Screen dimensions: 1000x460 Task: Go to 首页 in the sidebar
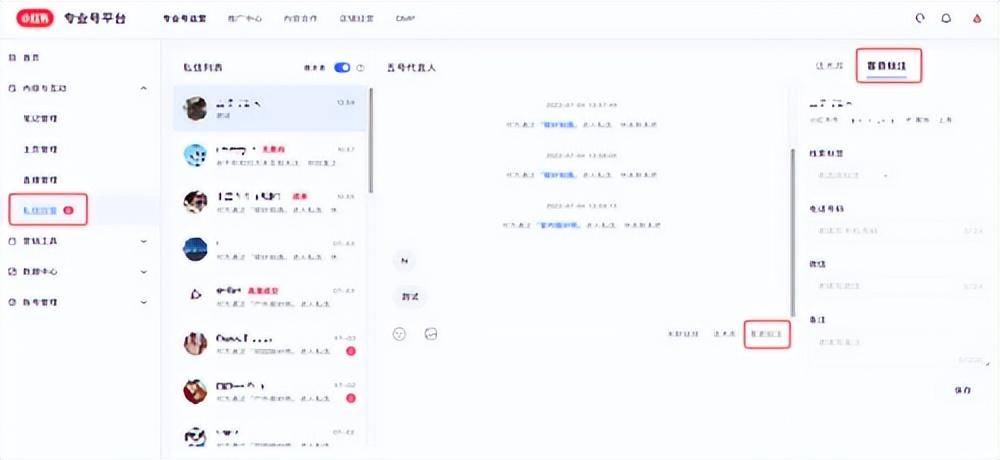point(32,57)
